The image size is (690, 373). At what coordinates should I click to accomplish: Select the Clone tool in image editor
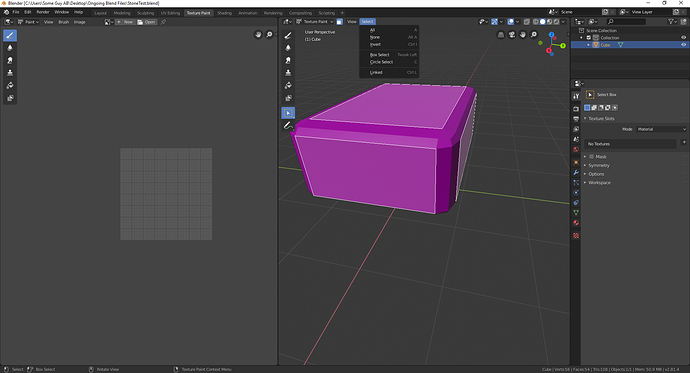click(x=10, y=73)
